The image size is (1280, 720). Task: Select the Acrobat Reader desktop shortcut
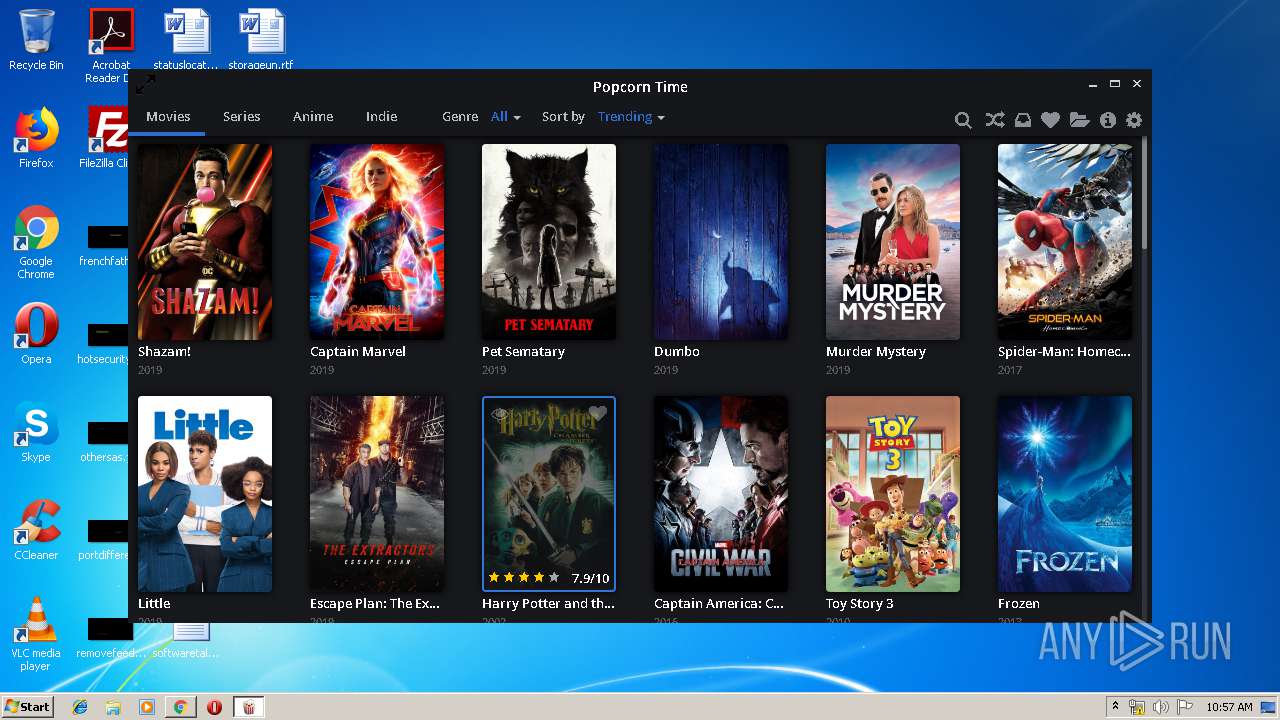click(111, 46)
